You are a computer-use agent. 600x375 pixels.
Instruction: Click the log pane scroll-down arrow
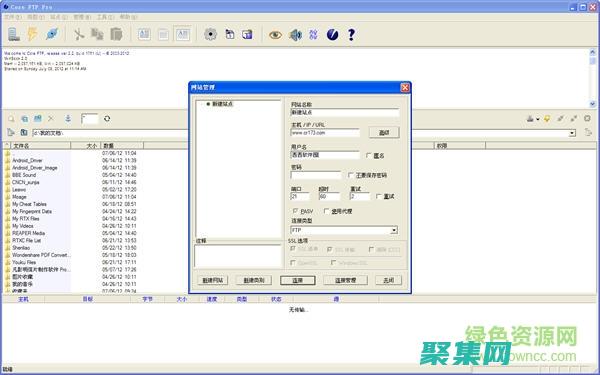592,104
